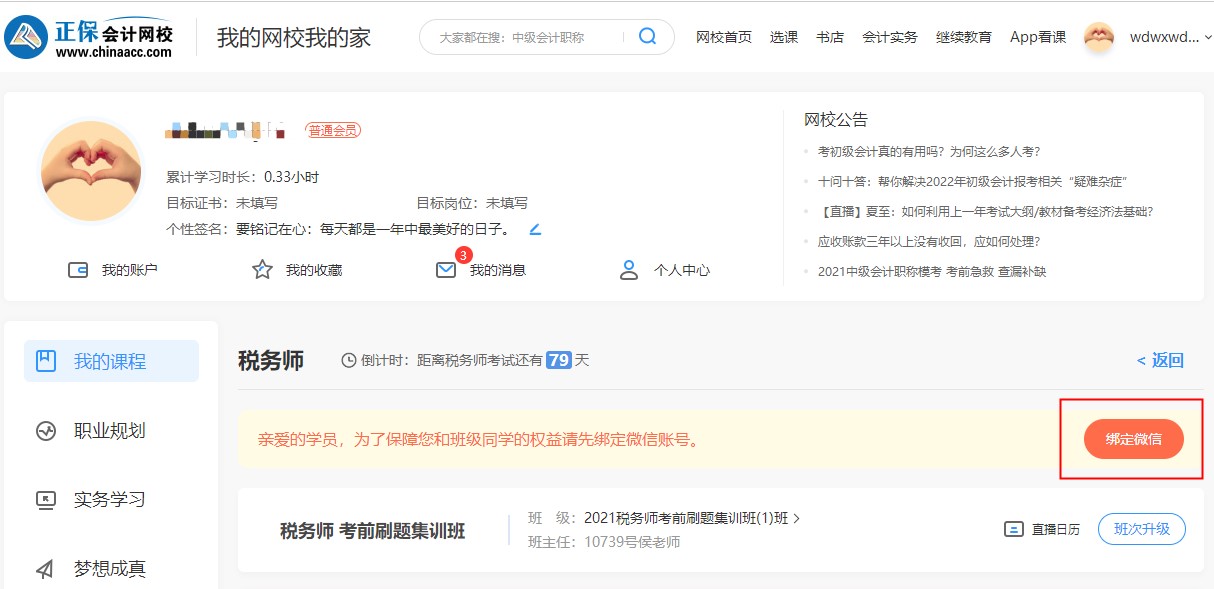The width and height of the screenshot is (1214, 589).
Task: Click the large heart-hands profile picture
Action: 91,171
